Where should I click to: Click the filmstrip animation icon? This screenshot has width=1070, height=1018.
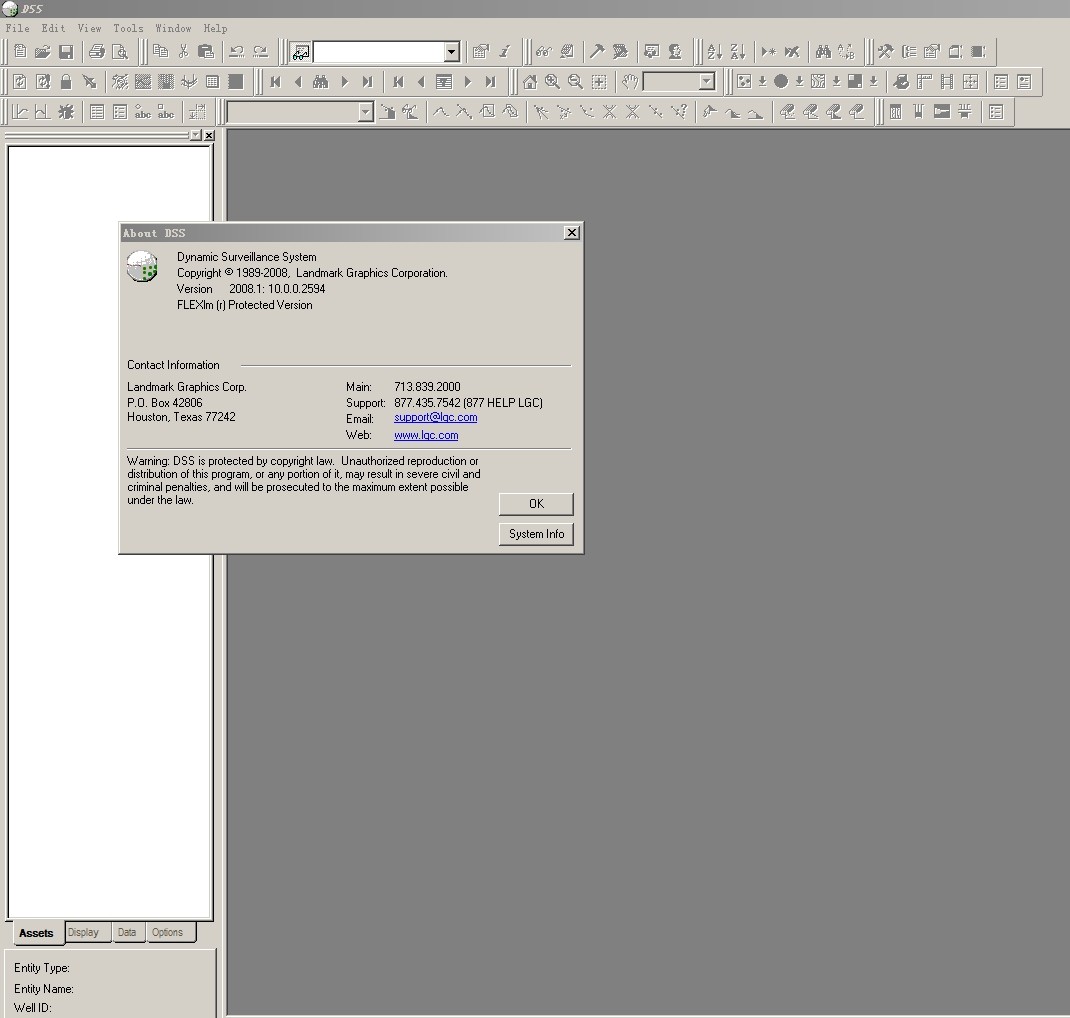tap(946, 82)
